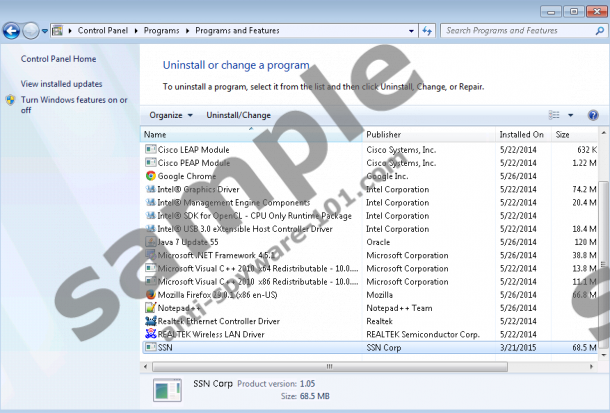Viewport: 610px width, 413px height.
Task: Click the Notepad++ program icon
Action: [150, 308]
